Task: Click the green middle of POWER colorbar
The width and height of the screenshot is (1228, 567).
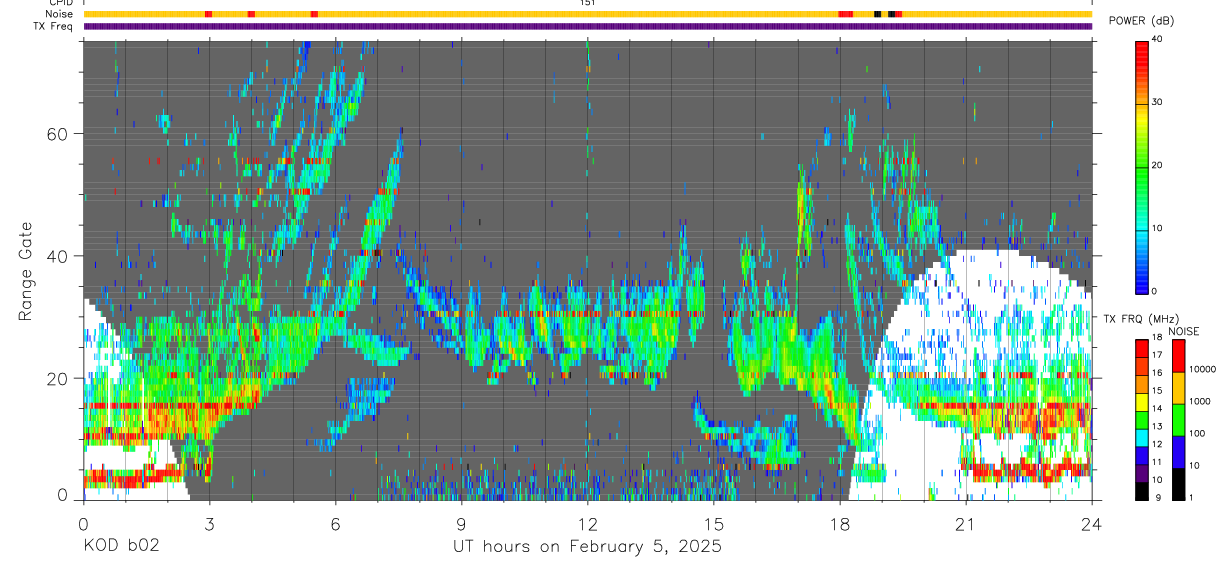Action: point(1142,165)
